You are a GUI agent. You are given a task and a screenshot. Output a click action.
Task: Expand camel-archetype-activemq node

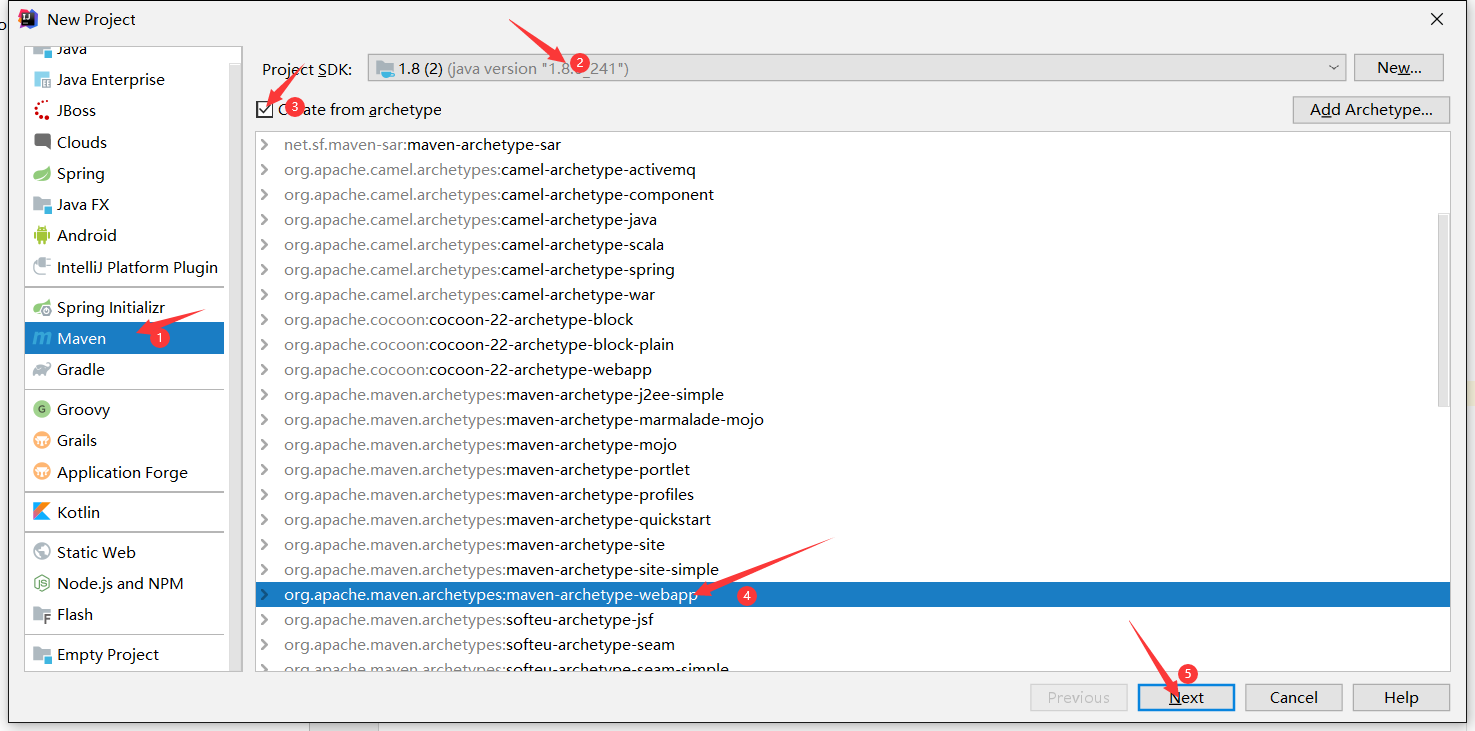tap(265, 170)
